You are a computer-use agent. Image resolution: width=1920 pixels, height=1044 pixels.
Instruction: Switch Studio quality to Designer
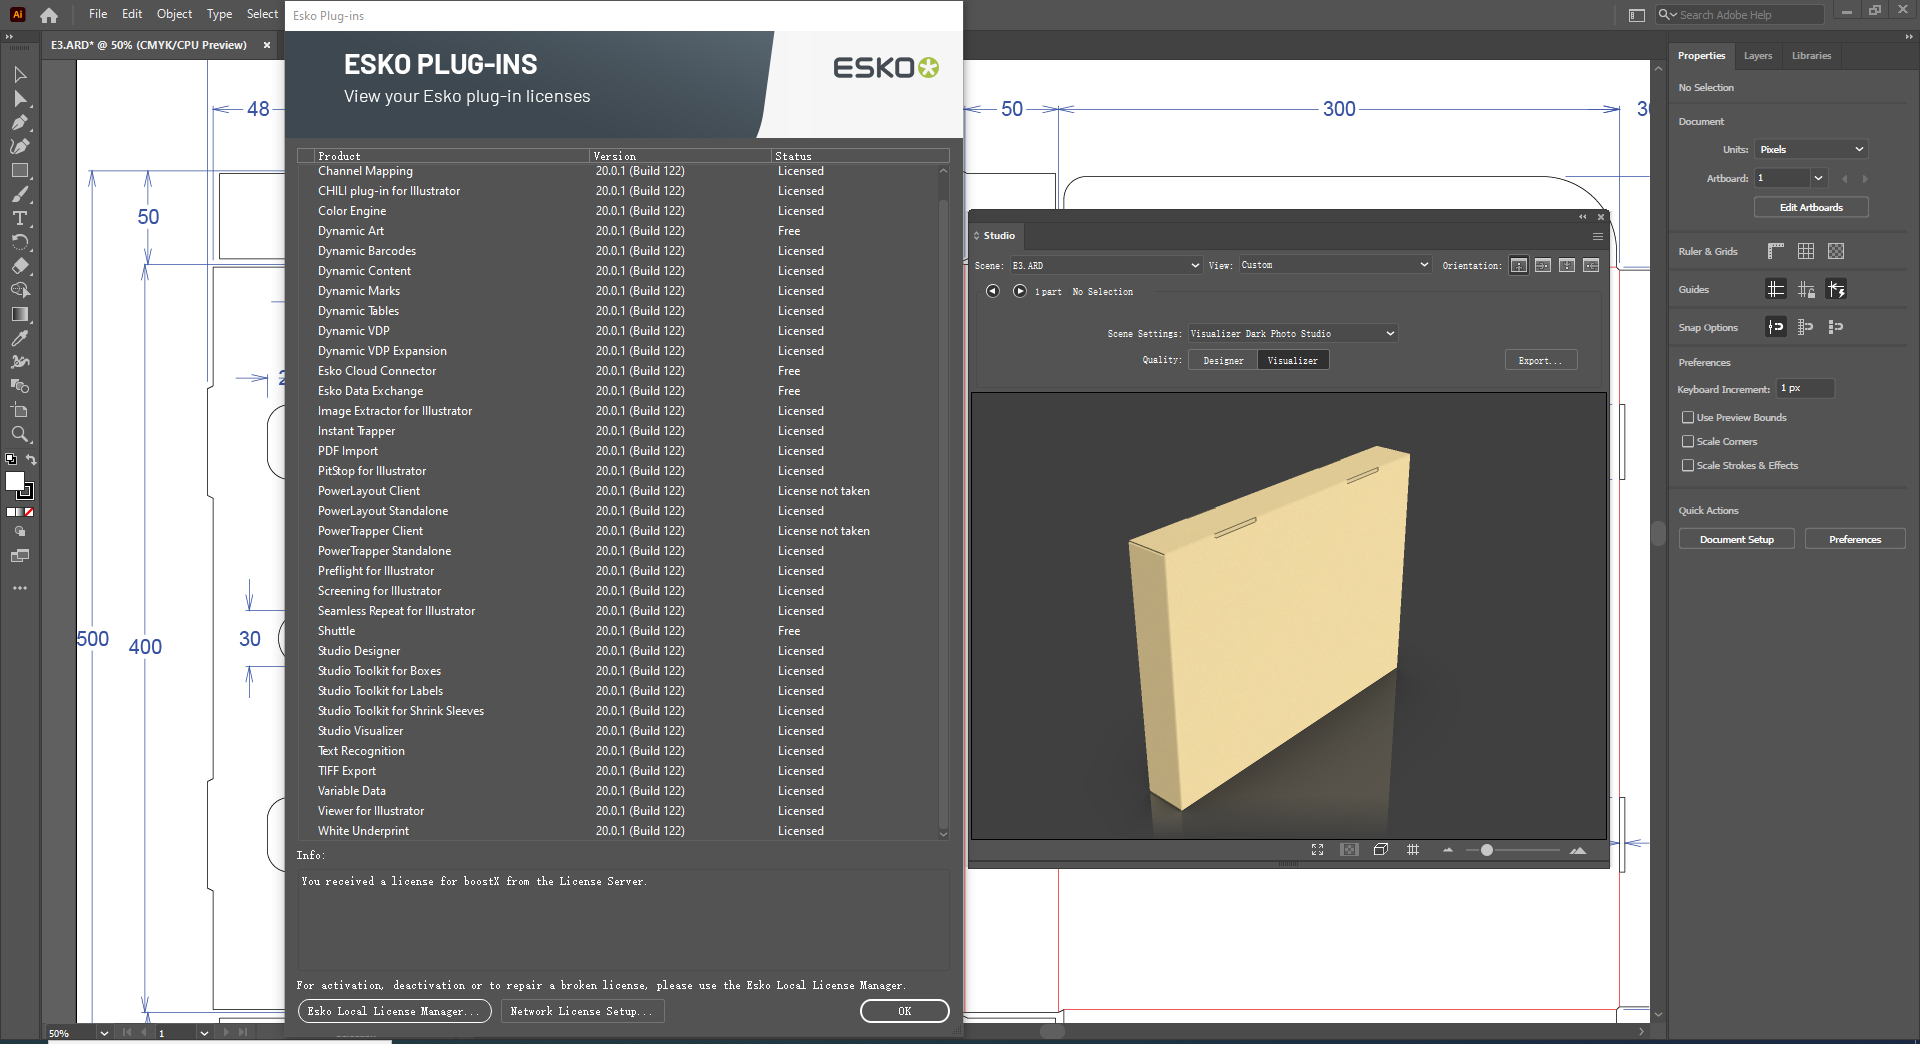click(x=1223, y=360)
